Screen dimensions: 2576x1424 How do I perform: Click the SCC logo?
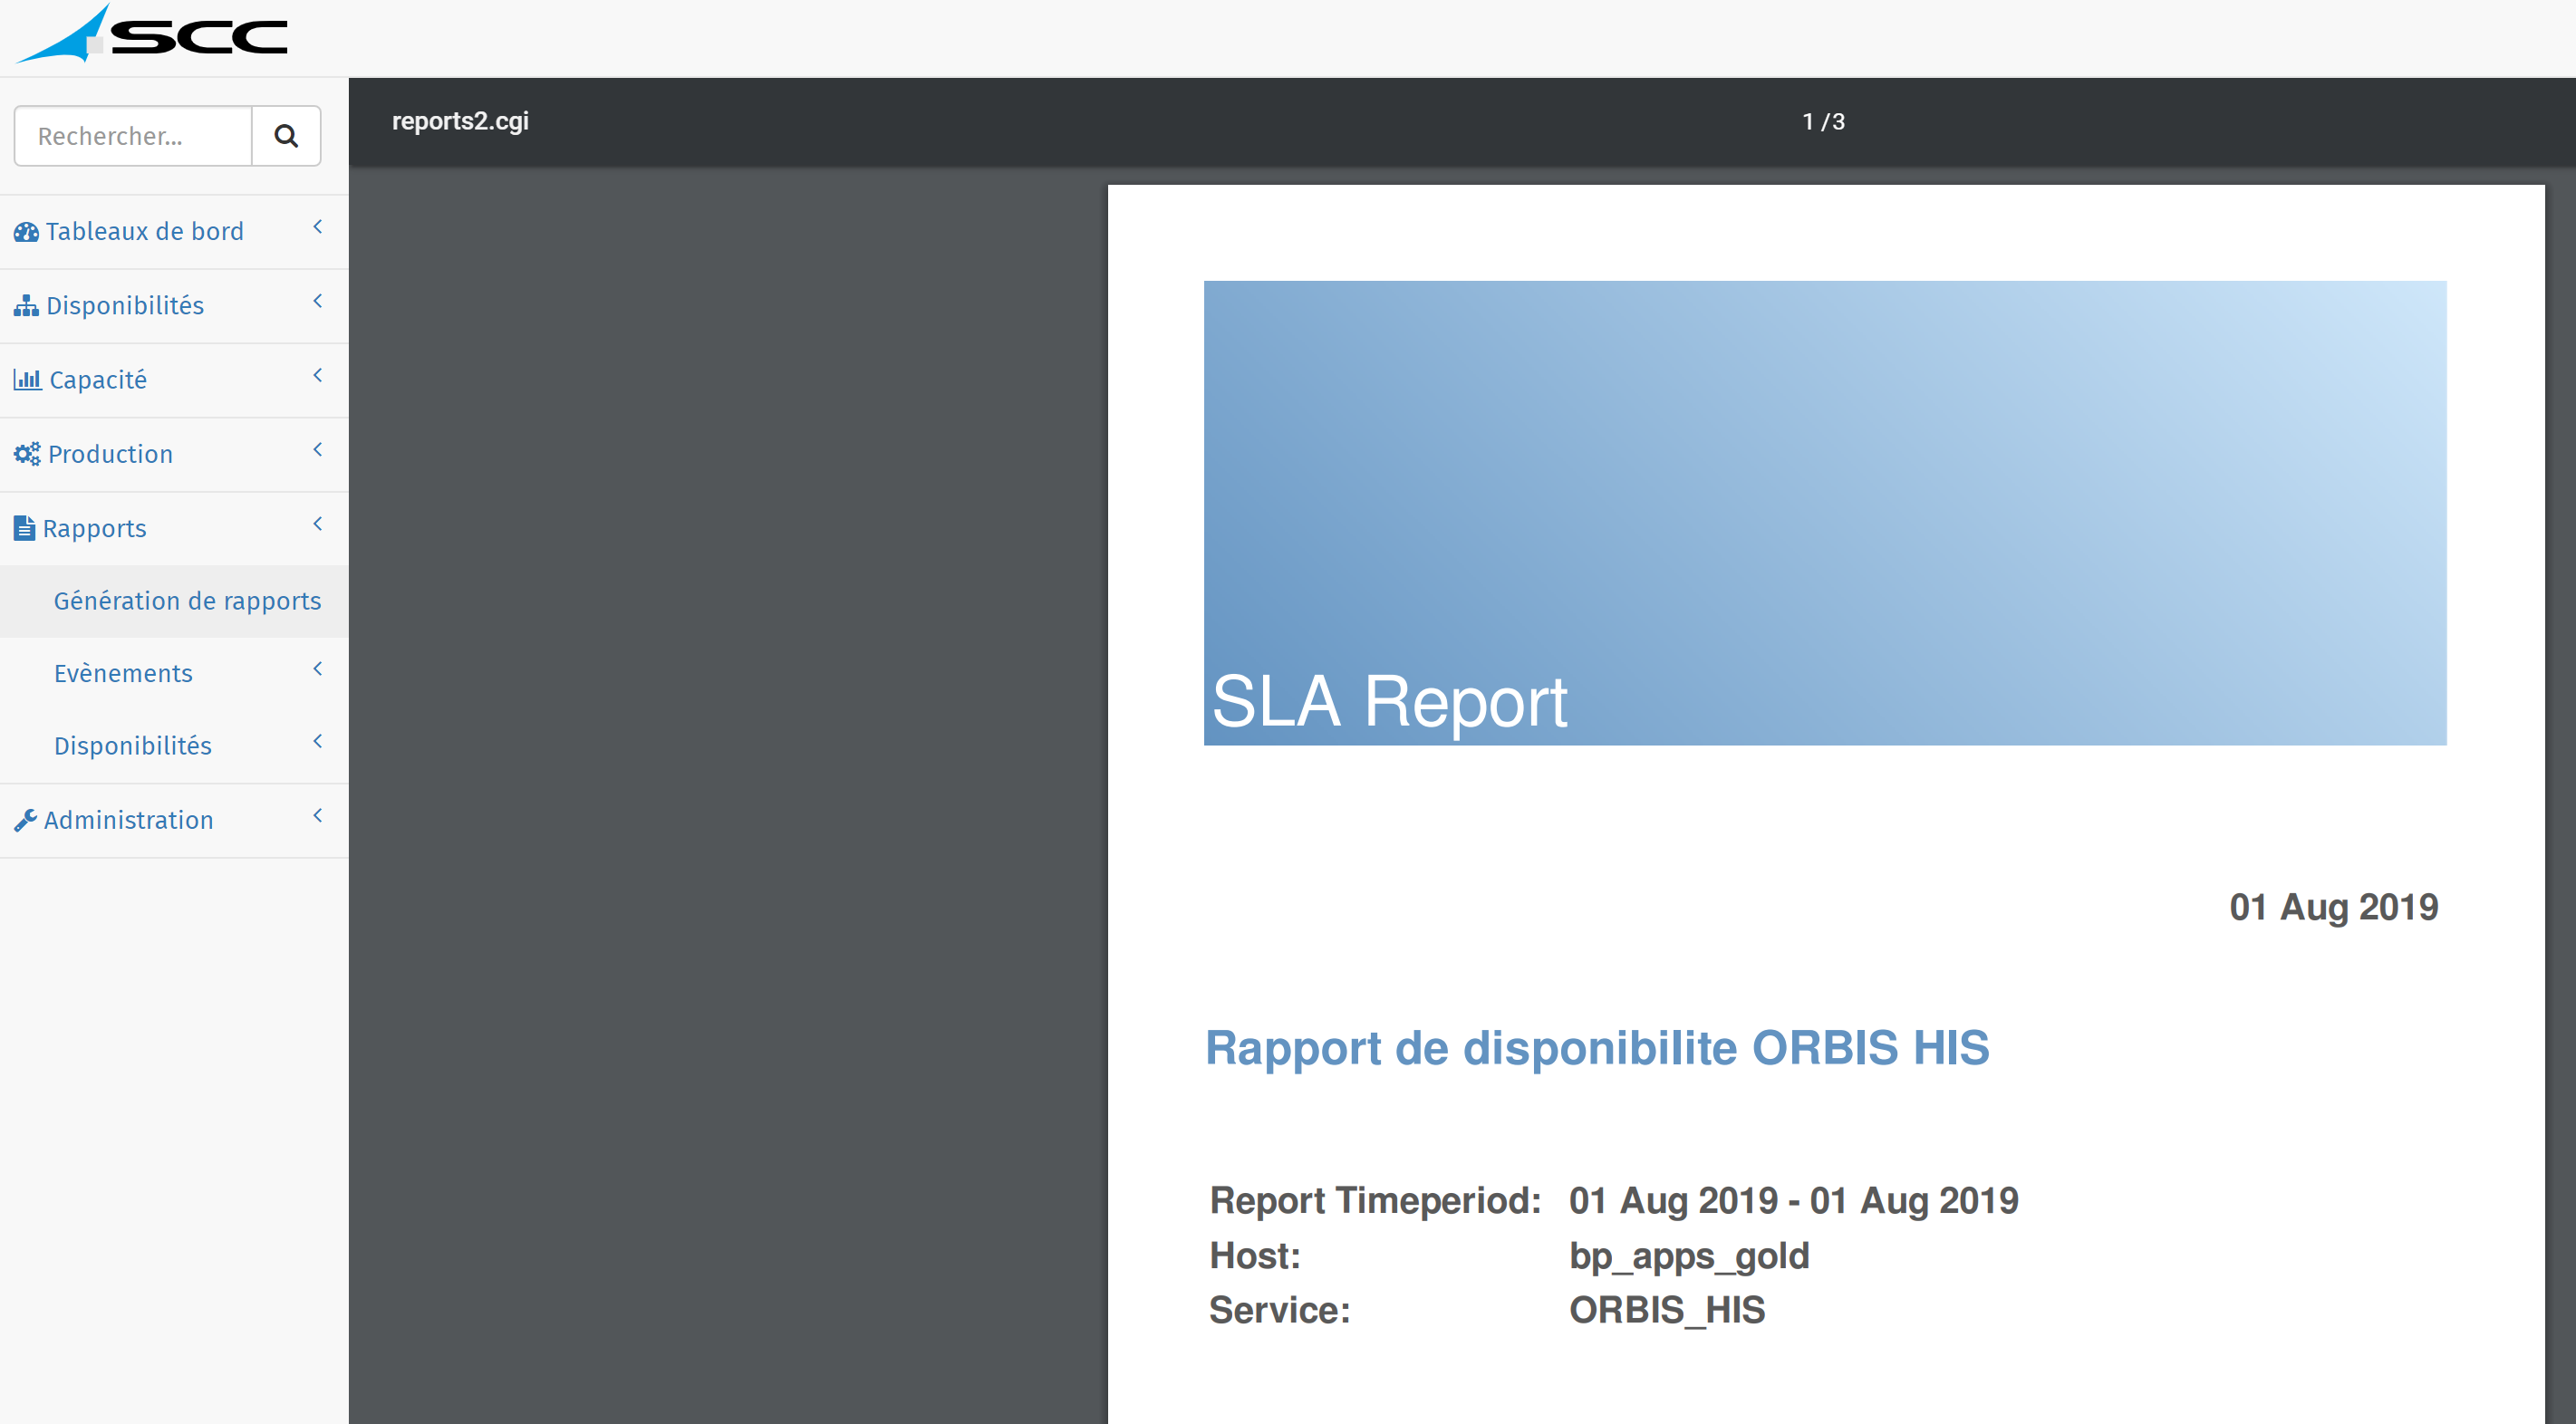(152, 35)
